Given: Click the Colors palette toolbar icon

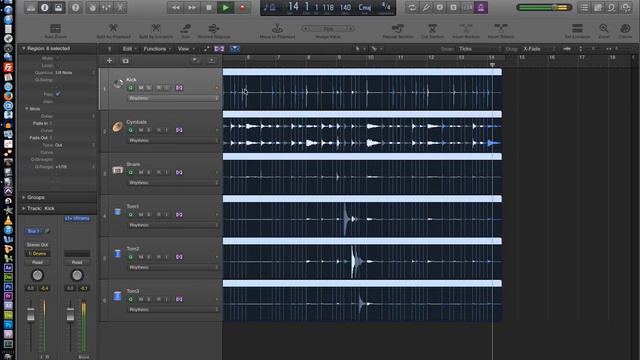Looking at the screenshot, I should (625, 28).
